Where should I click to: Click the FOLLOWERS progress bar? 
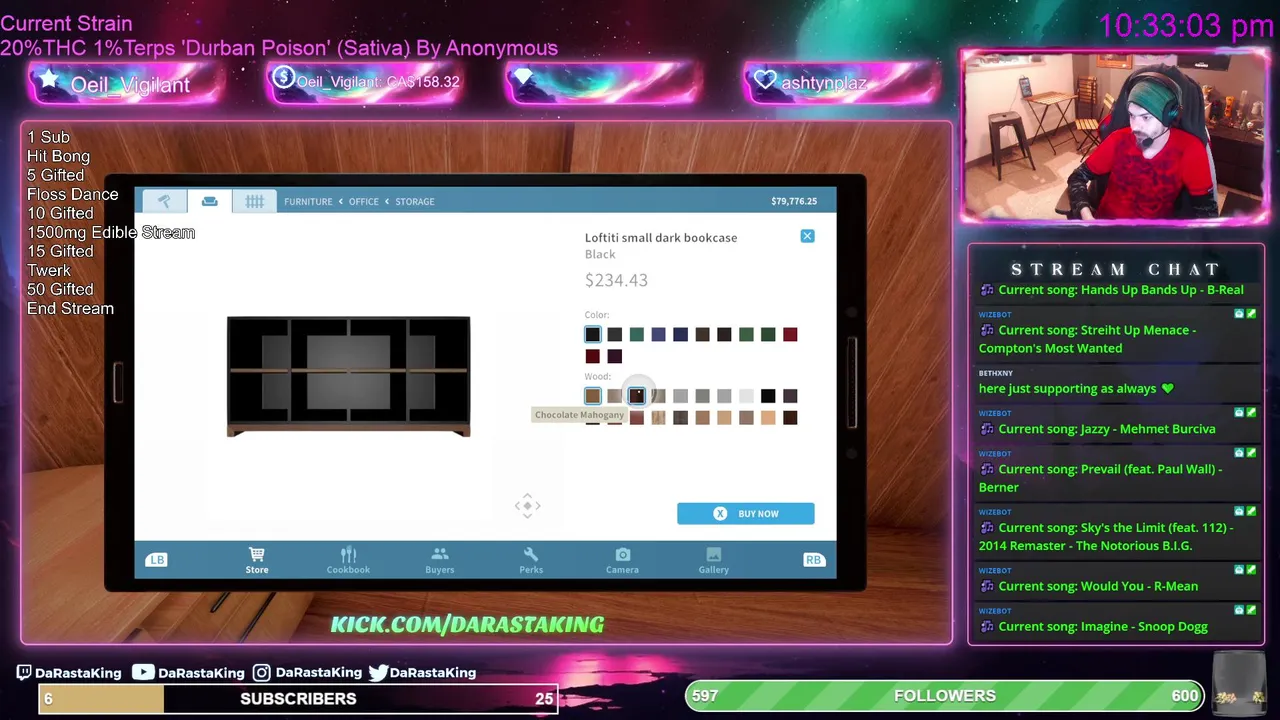(x=945, y=696)
